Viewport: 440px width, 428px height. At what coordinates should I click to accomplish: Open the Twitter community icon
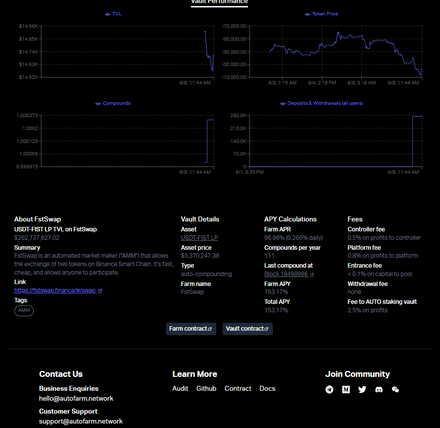point(362,389)
